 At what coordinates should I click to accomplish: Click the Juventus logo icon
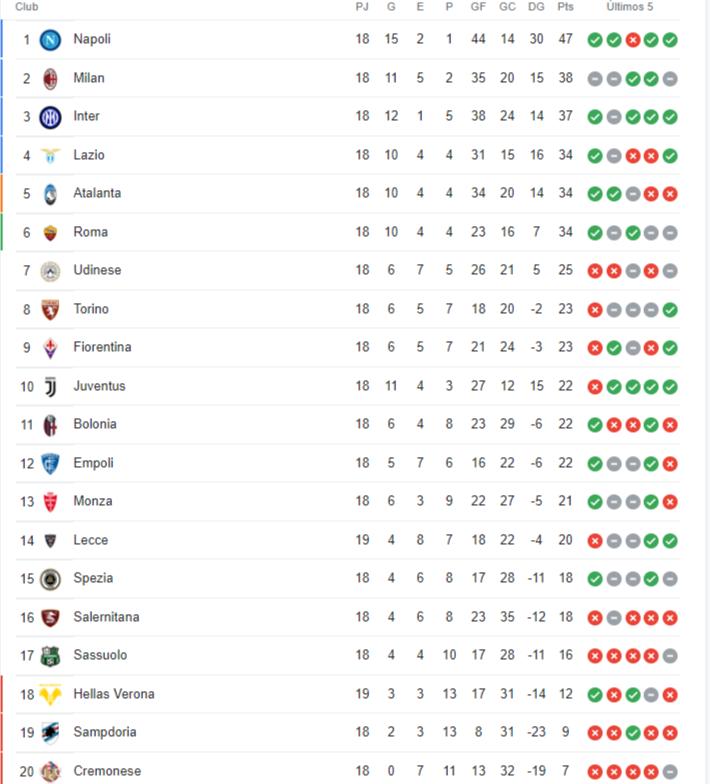(50, 386)
